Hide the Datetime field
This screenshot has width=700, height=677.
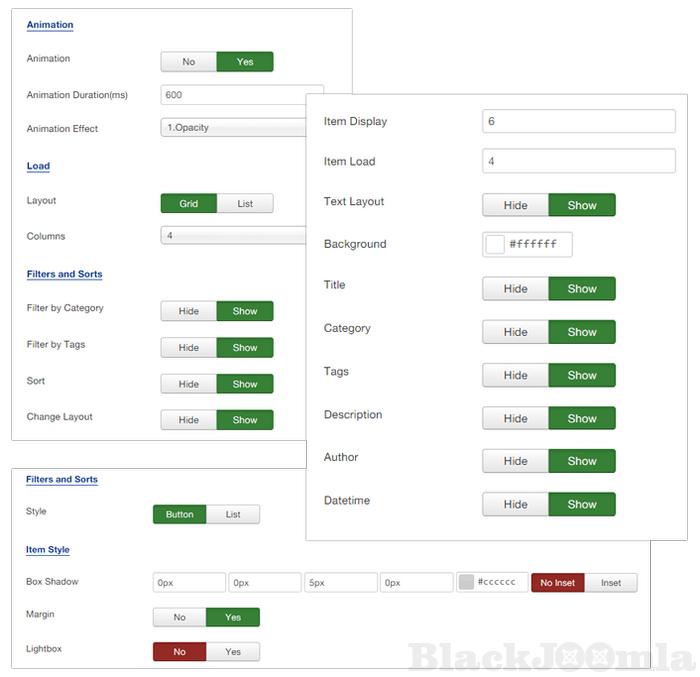[x=515, y=504]
